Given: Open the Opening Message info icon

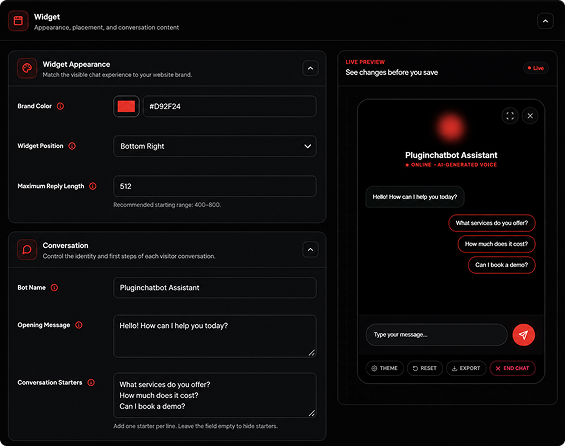Looking at the screenshot, I should (x=79, y=325).
